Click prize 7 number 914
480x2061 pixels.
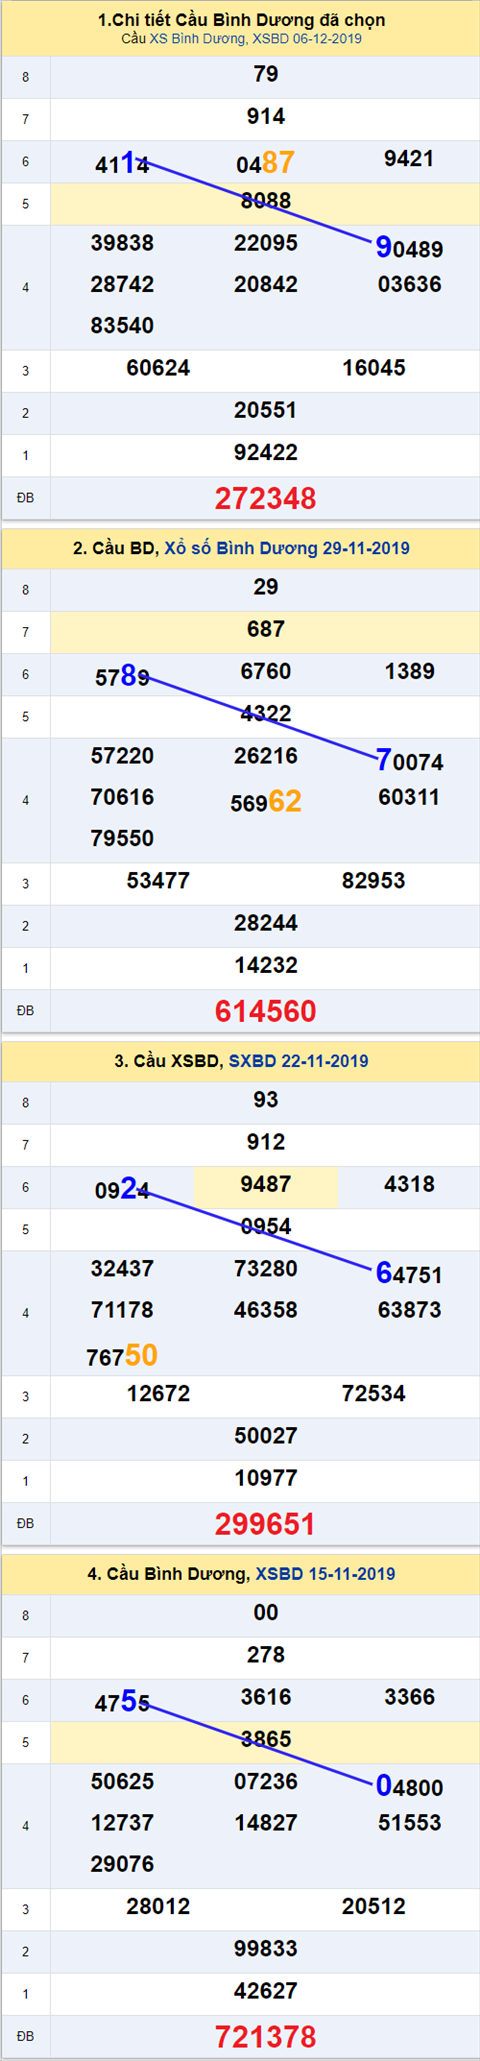(x=266, y=116)
